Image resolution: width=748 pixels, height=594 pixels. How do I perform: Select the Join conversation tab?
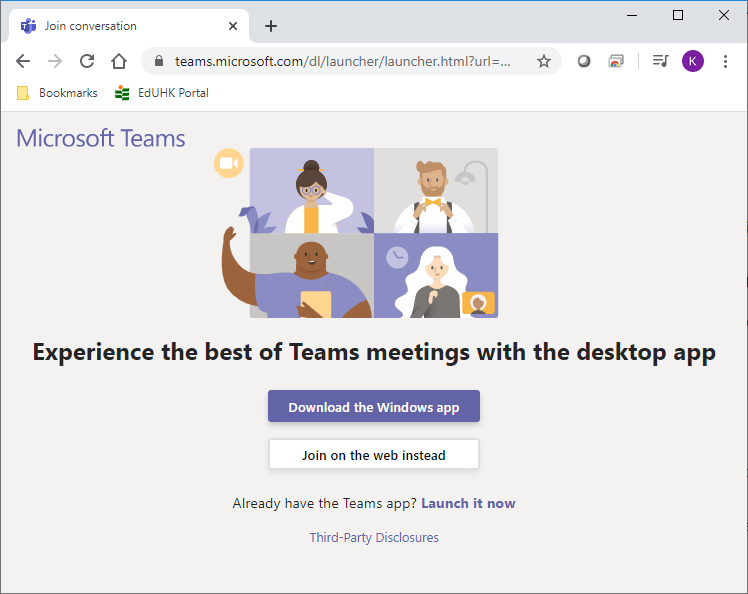[120, 26]
